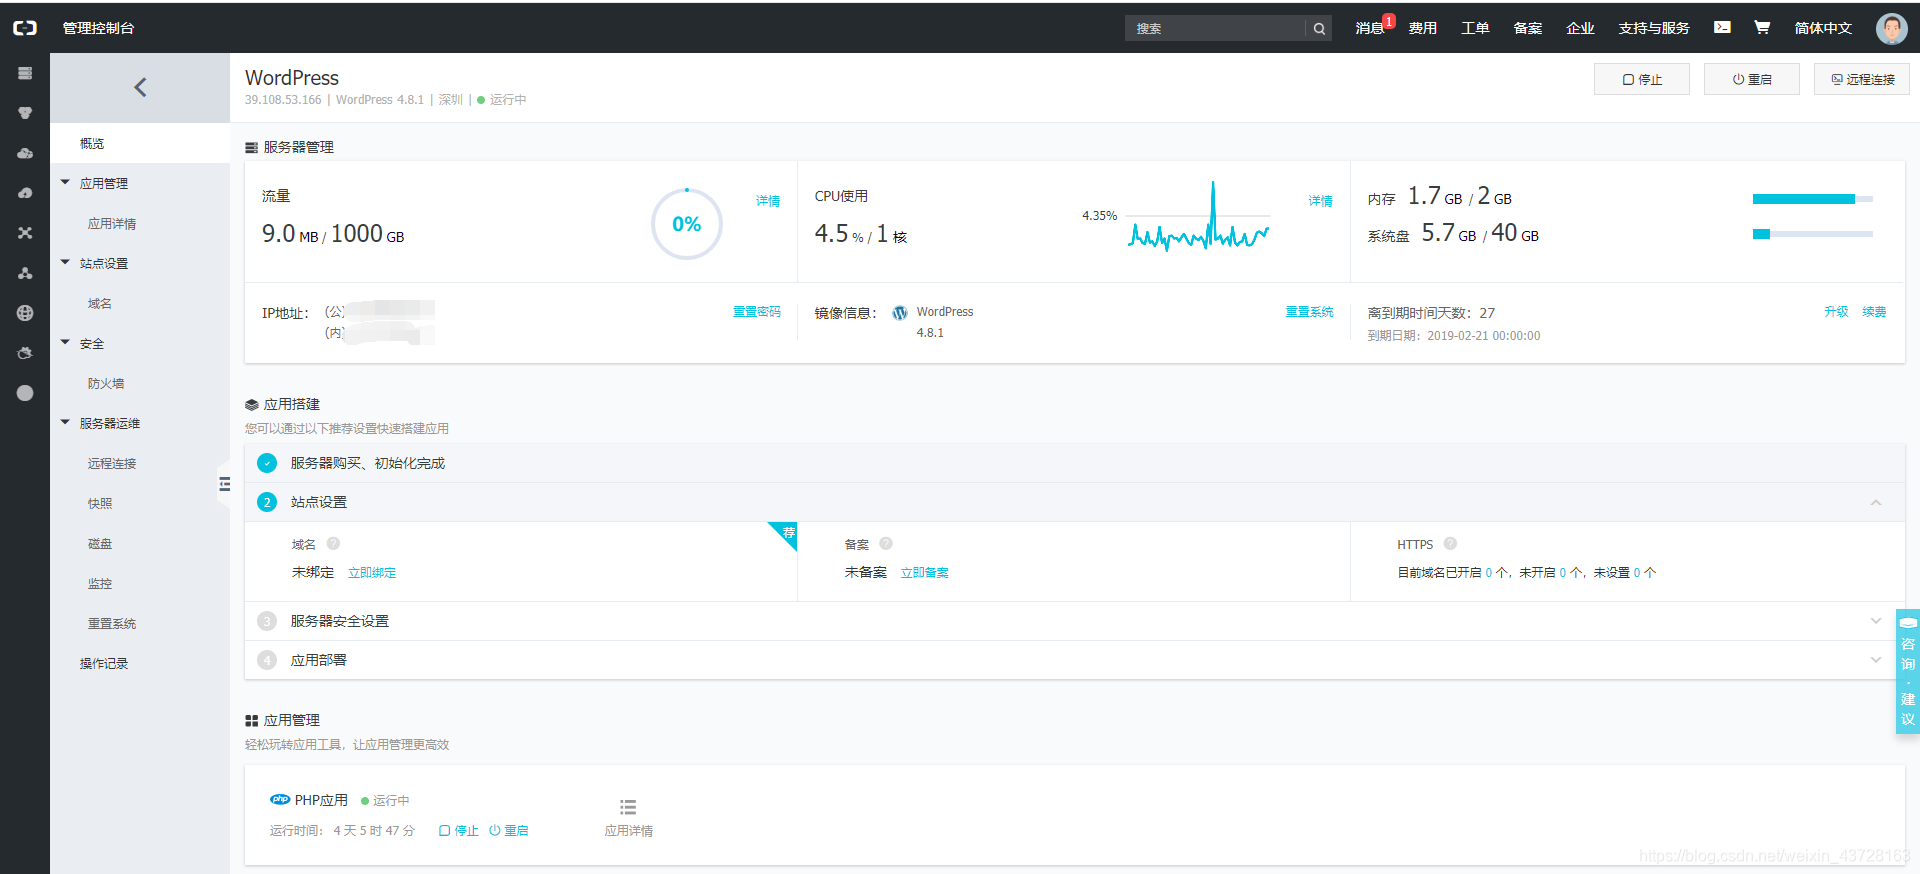Stop PHP应用 using its 停止 link

[459, 831]
